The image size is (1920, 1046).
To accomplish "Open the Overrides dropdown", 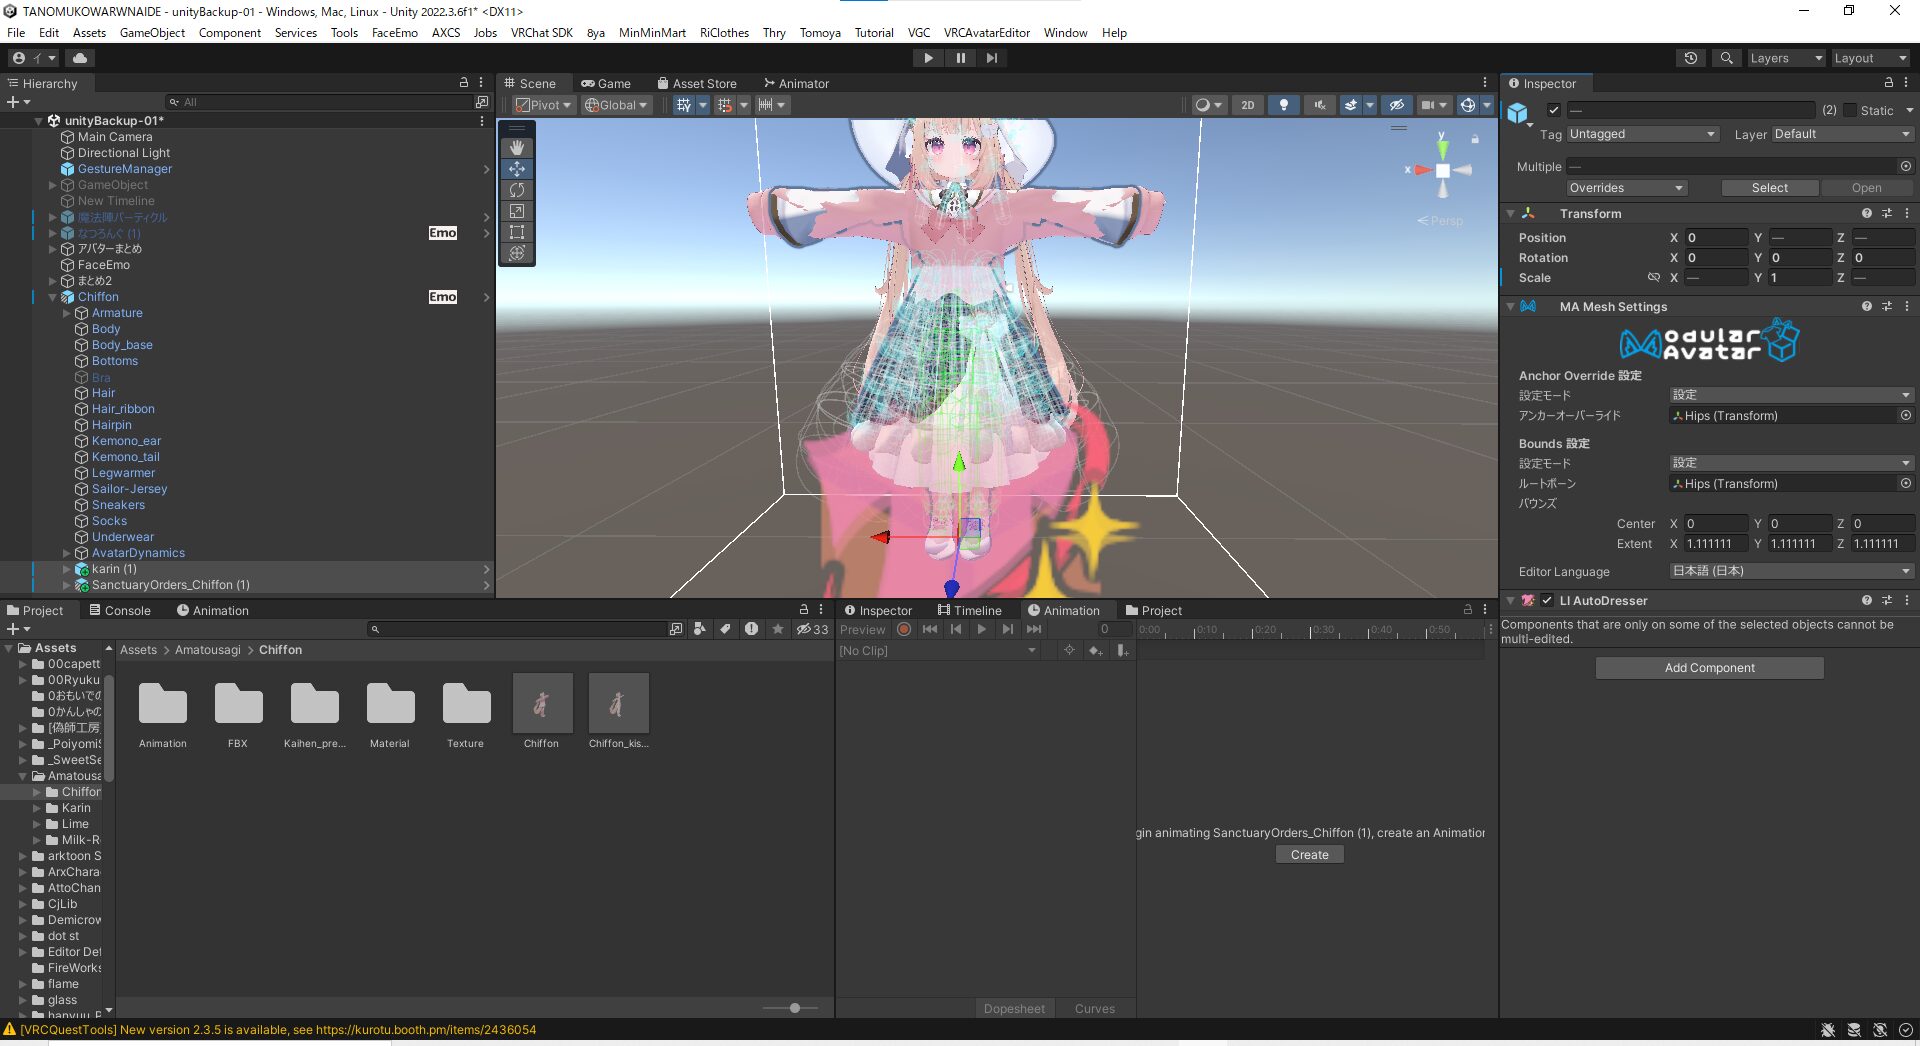I will click(x=1626, y=187).
